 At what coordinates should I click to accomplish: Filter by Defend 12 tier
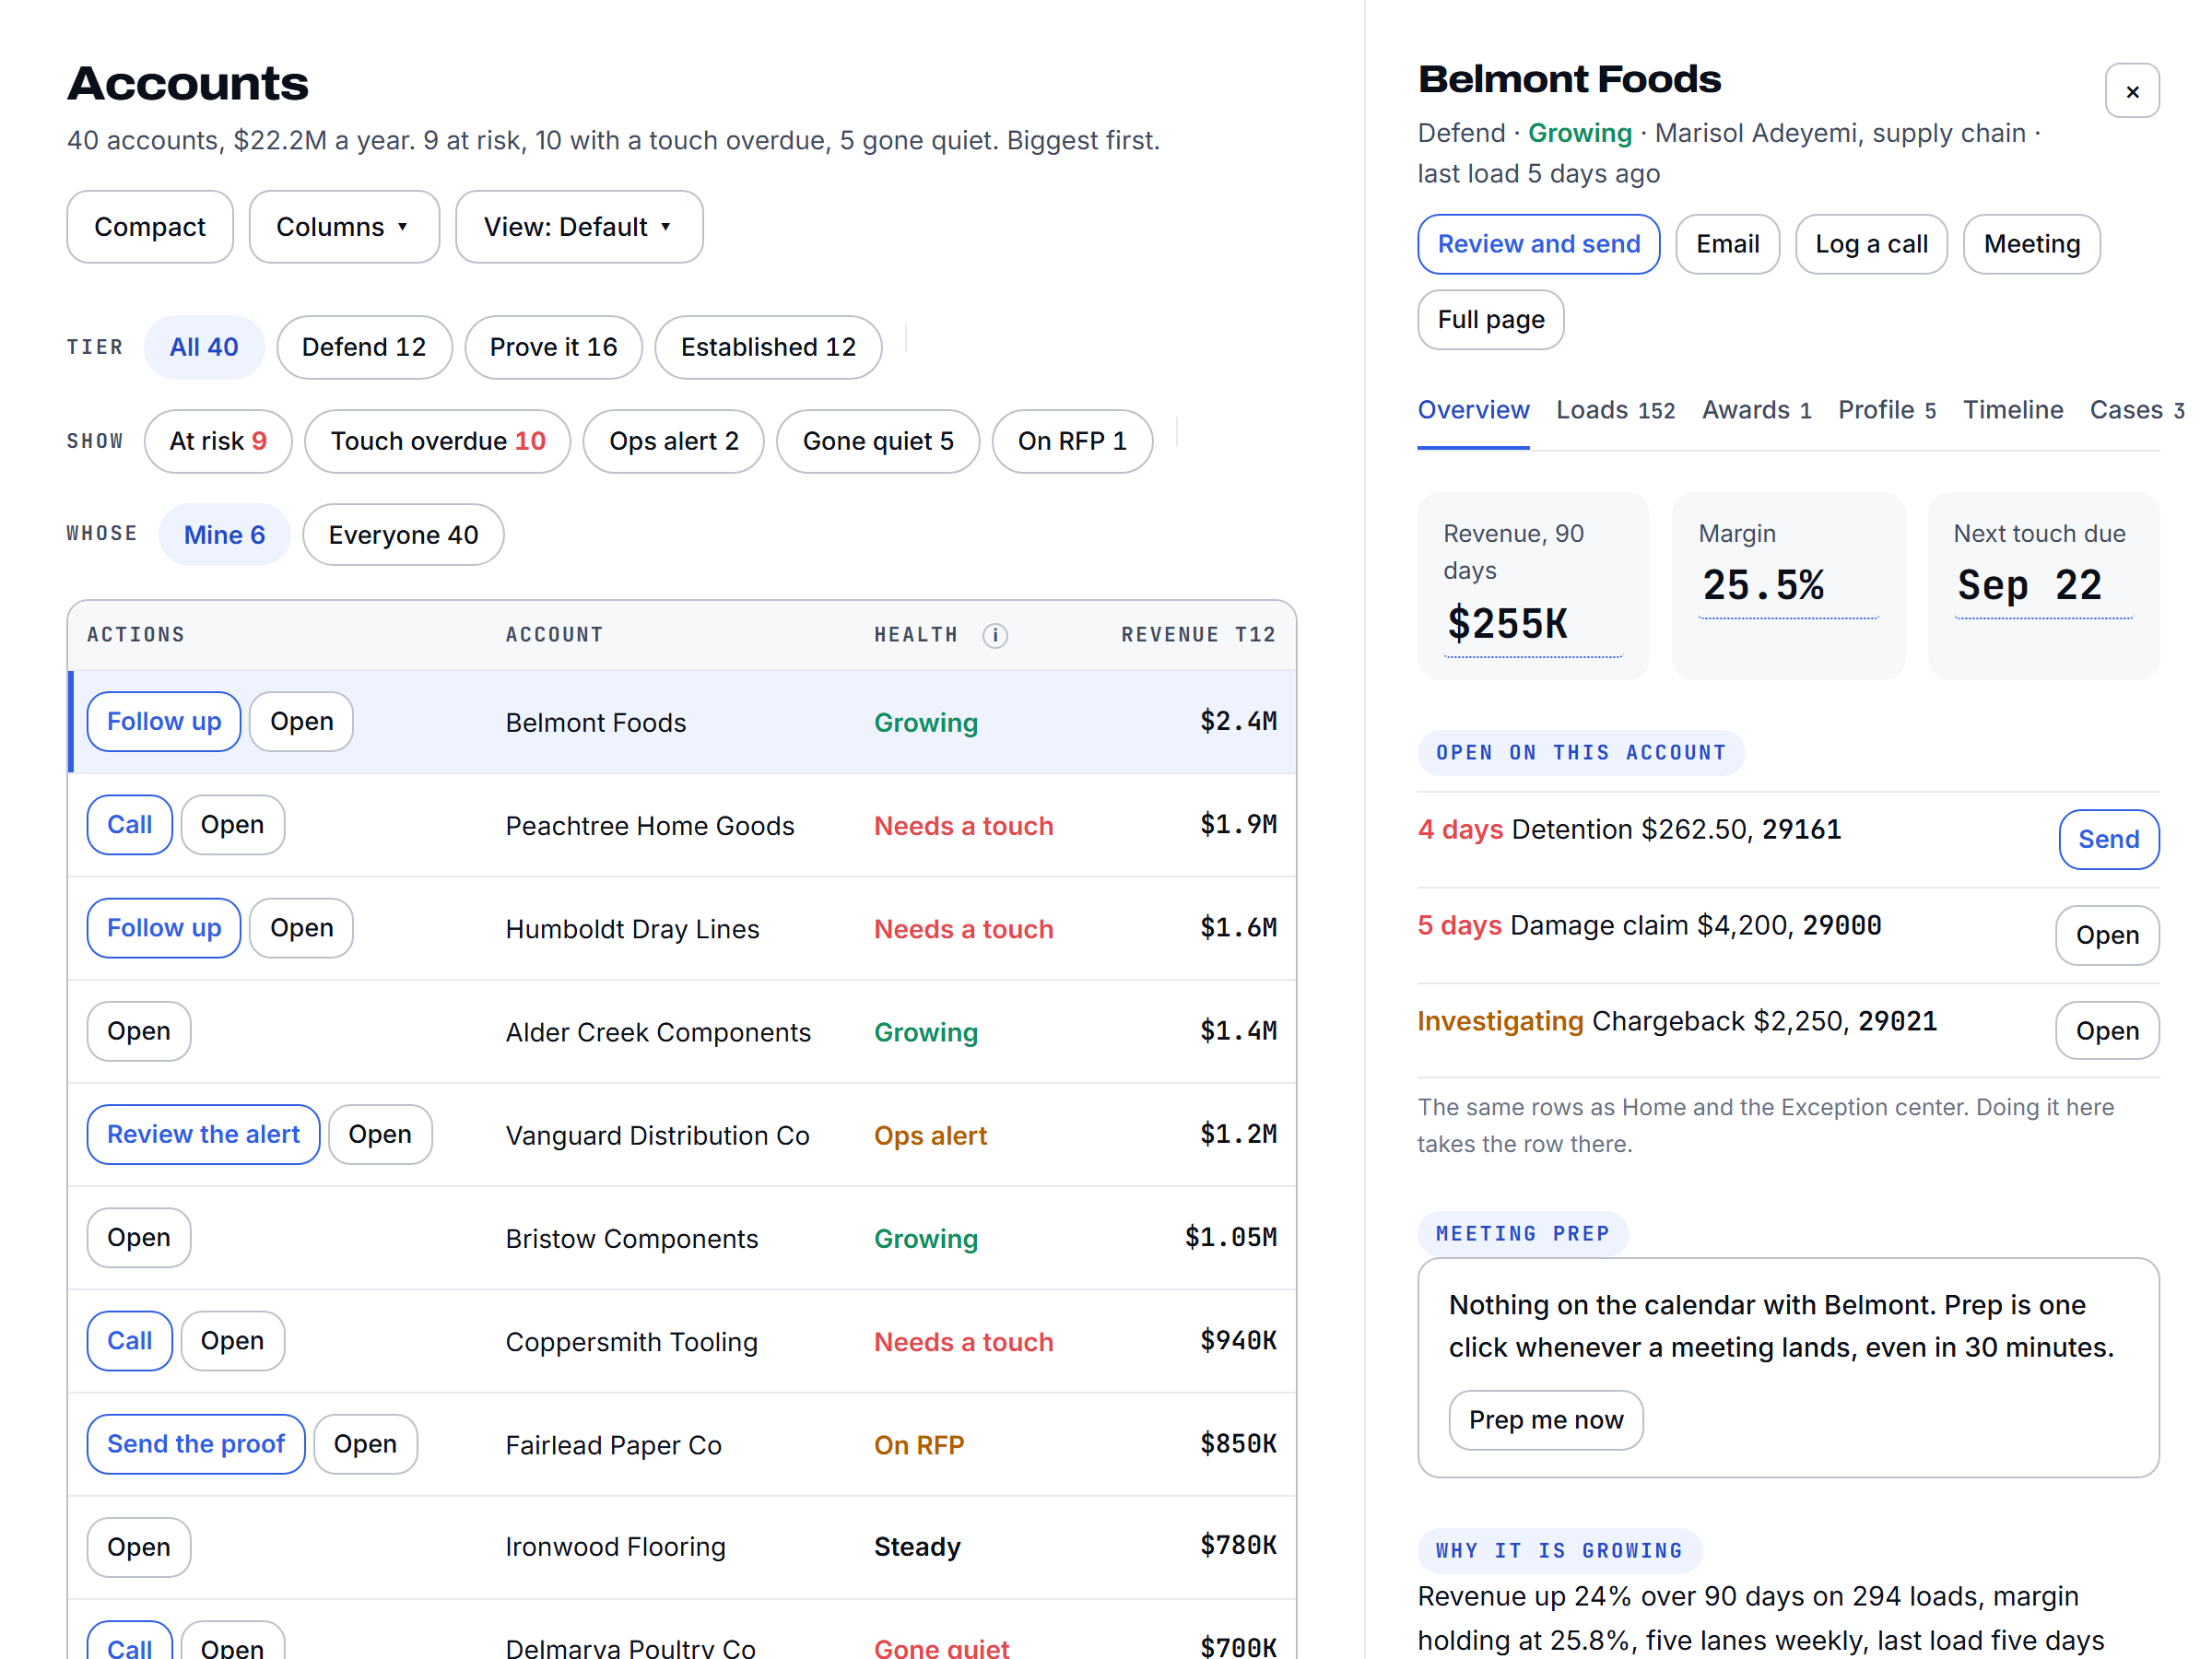click(x=364, y=347)
